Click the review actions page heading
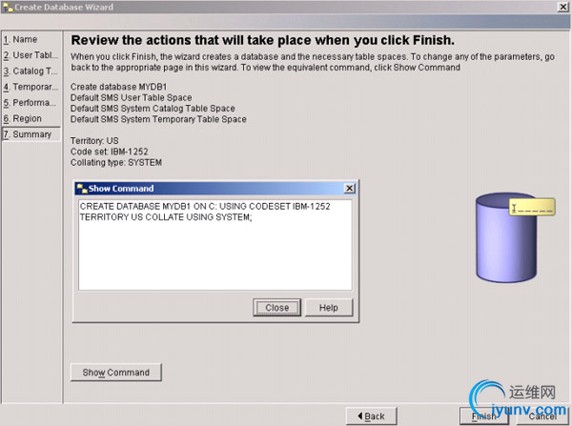Screen dimensions: 572x426 (x=263, y=40)
